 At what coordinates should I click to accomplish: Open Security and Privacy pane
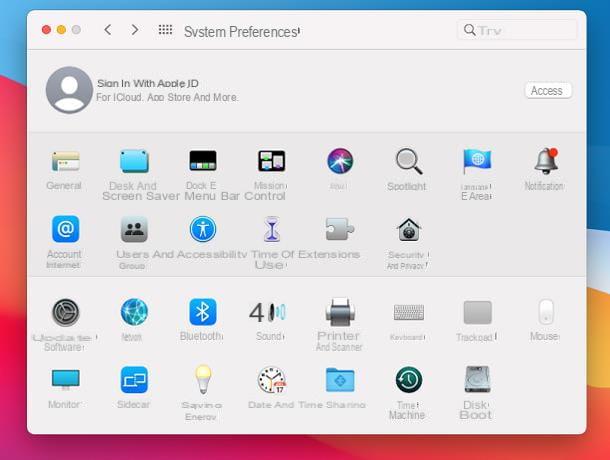pos(409,230)
